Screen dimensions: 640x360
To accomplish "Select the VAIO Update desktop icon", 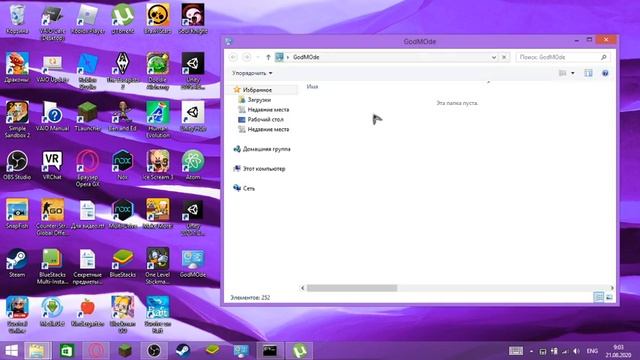I will 52,68.
